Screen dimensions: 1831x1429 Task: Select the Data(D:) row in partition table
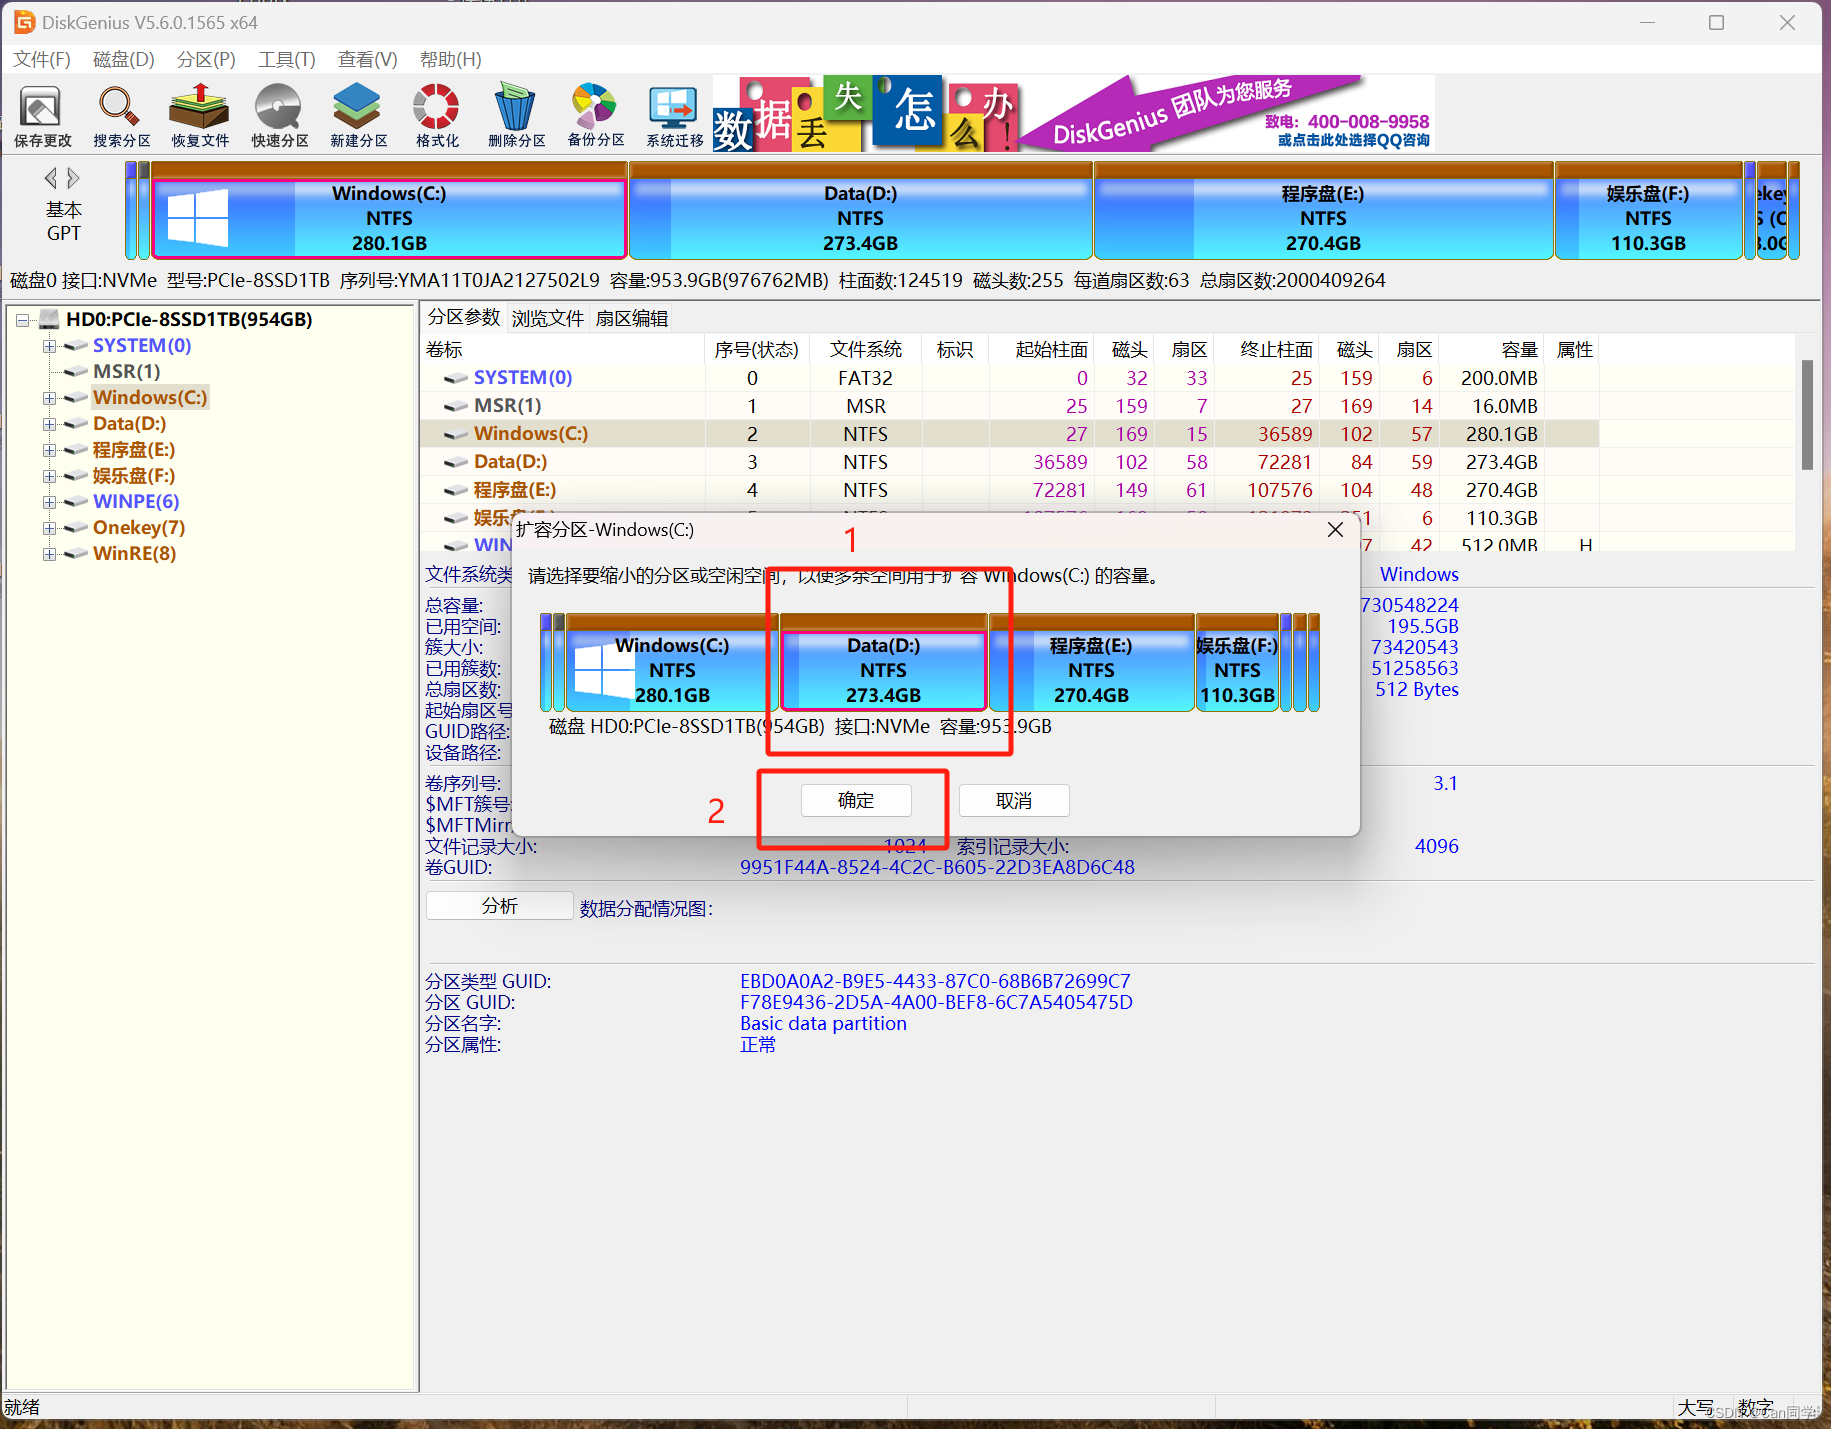[1009, 462]
